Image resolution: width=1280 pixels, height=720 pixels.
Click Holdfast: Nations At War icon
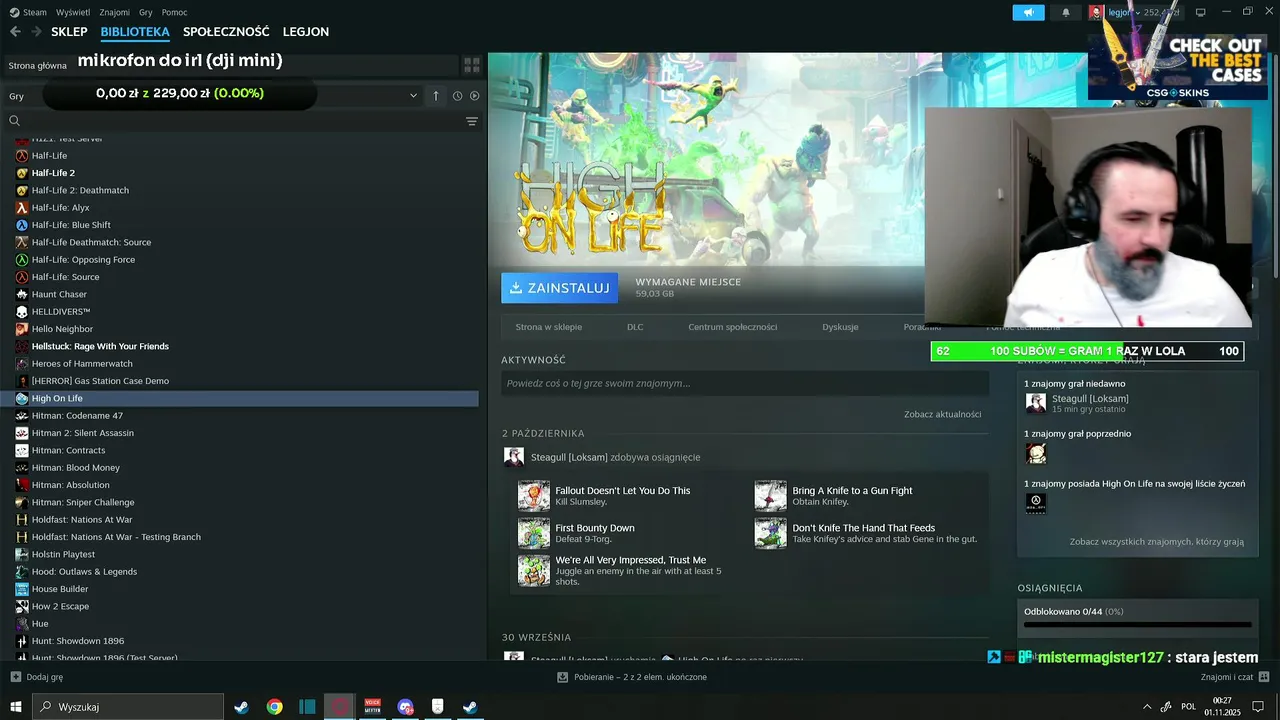(x=22, y=520)
